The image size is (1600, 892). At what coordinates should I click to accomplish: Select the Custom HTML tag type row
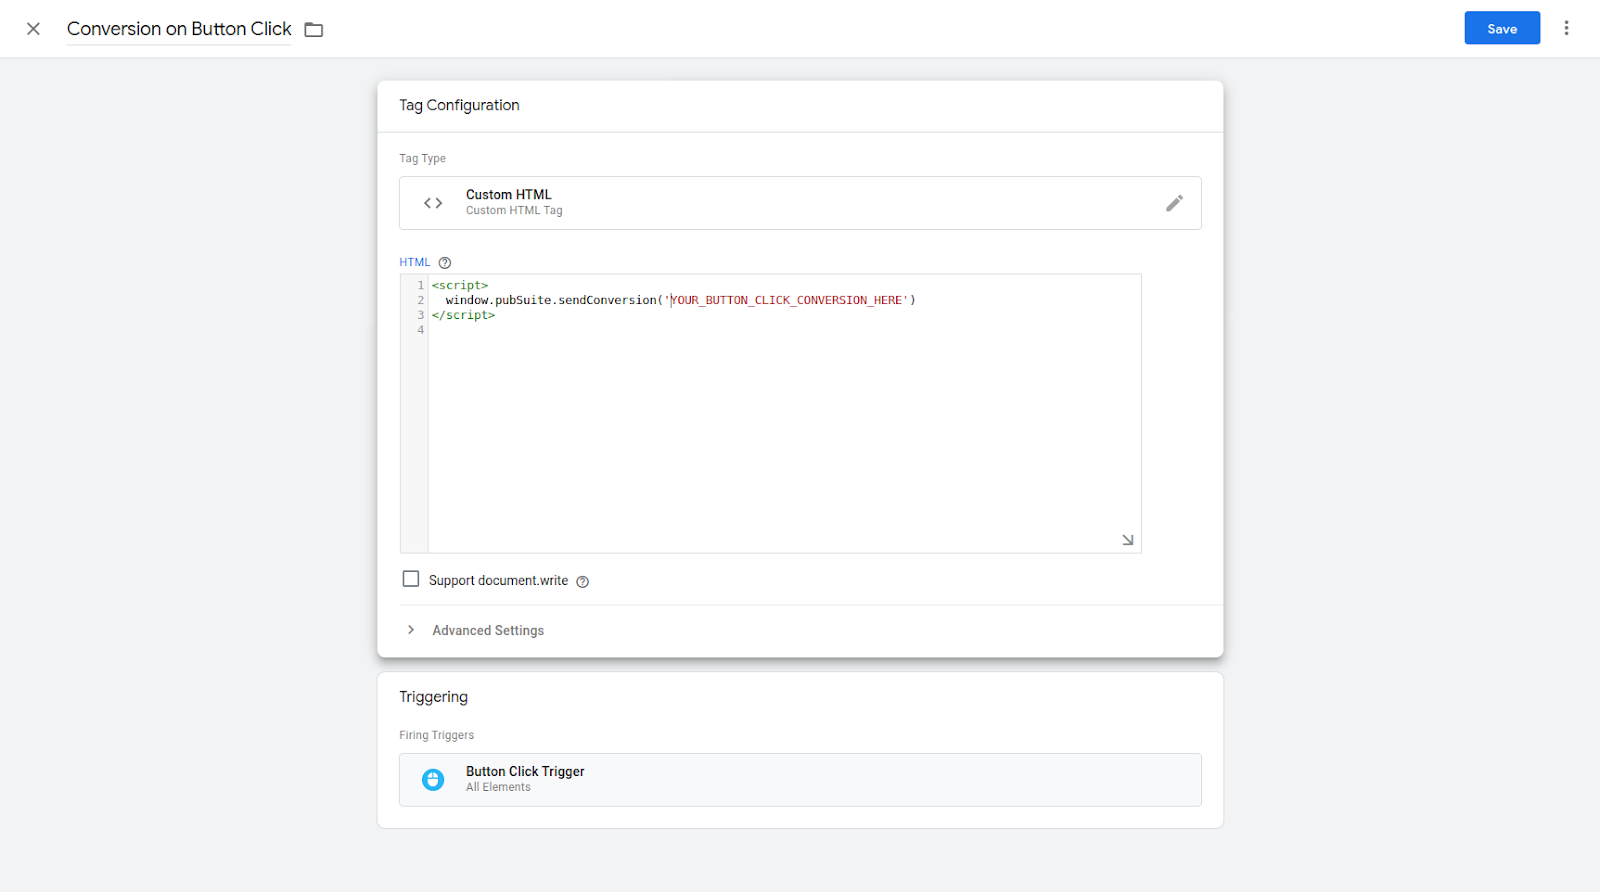pyautogui.click(x=800, y=203)
